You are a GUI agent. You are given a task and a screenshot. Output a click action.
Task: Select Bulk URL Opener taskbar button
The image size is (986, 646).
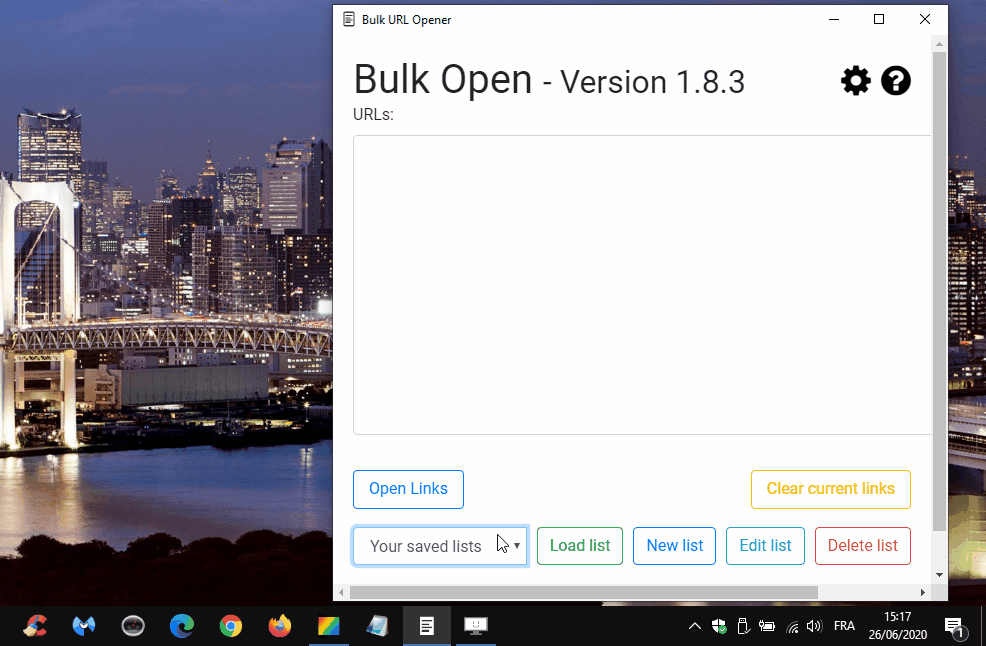pos(427,626)
